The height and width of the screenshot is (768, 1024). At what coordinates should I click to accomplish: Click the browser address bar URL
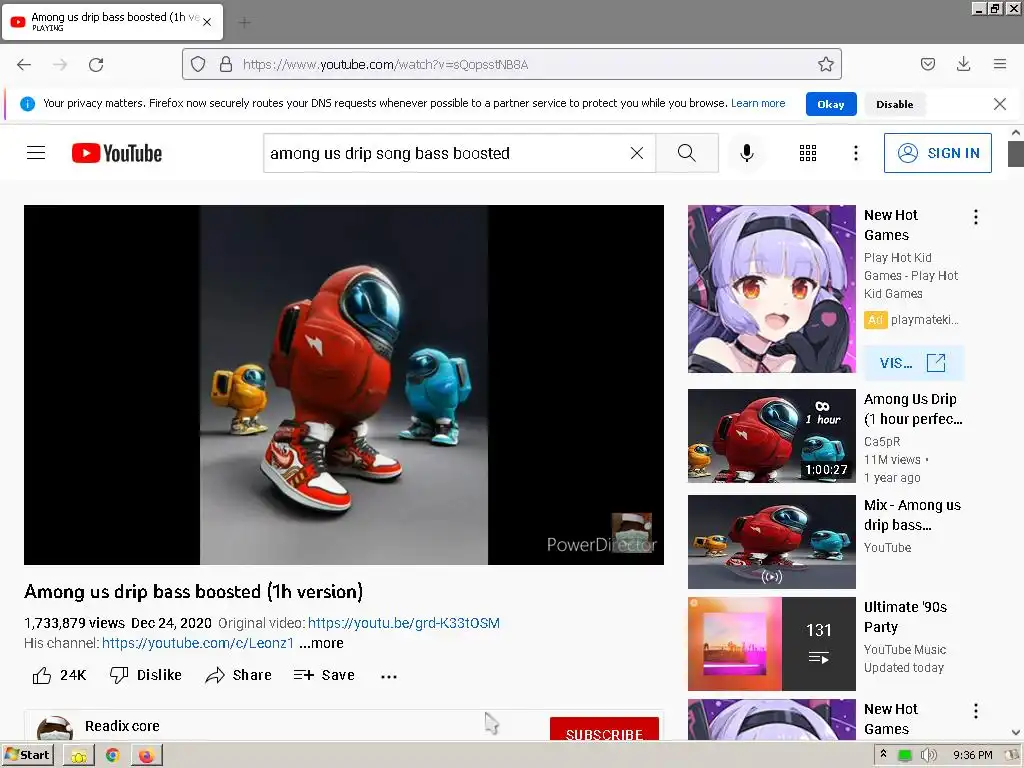[385, 64]
